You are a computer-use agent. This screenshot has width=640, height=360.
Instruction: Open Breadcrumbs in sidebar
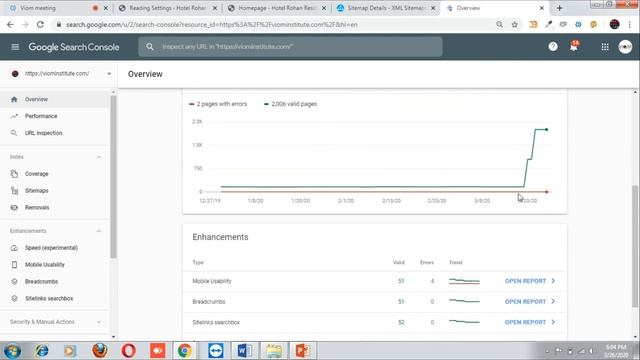(x=55, y=282)
